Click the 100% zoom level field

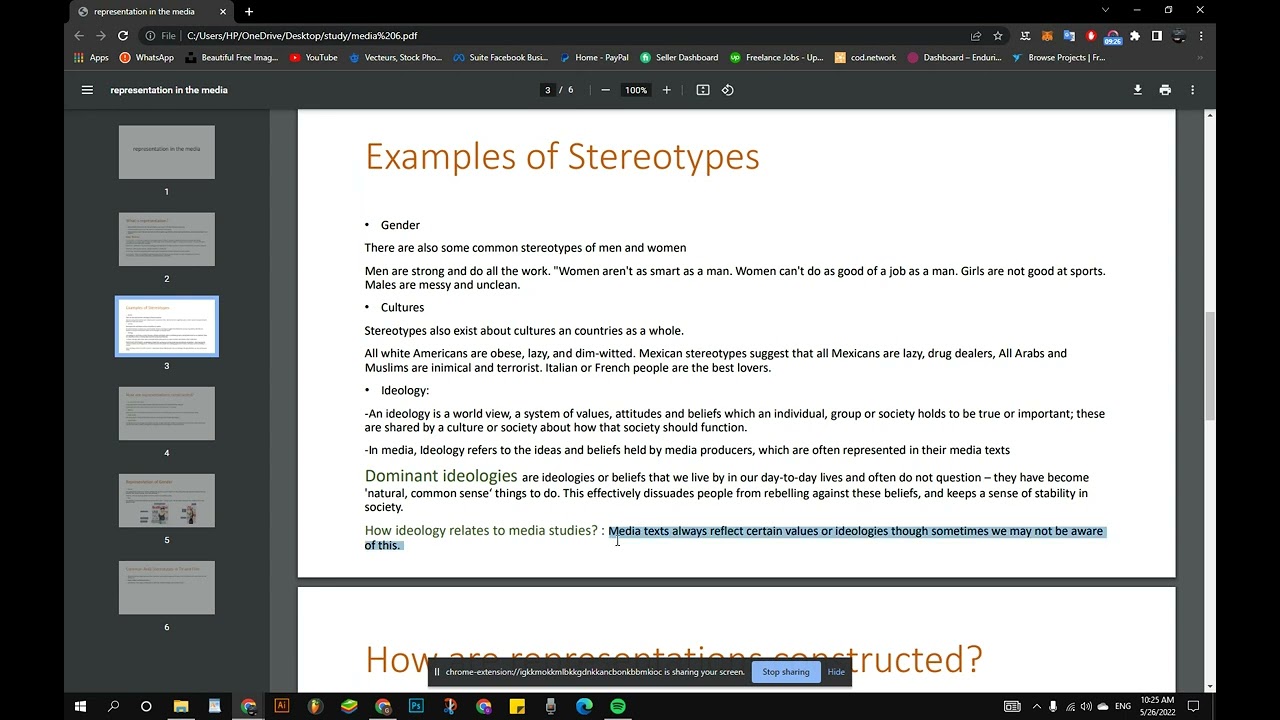pyautogui.click(x=636, y=90)
